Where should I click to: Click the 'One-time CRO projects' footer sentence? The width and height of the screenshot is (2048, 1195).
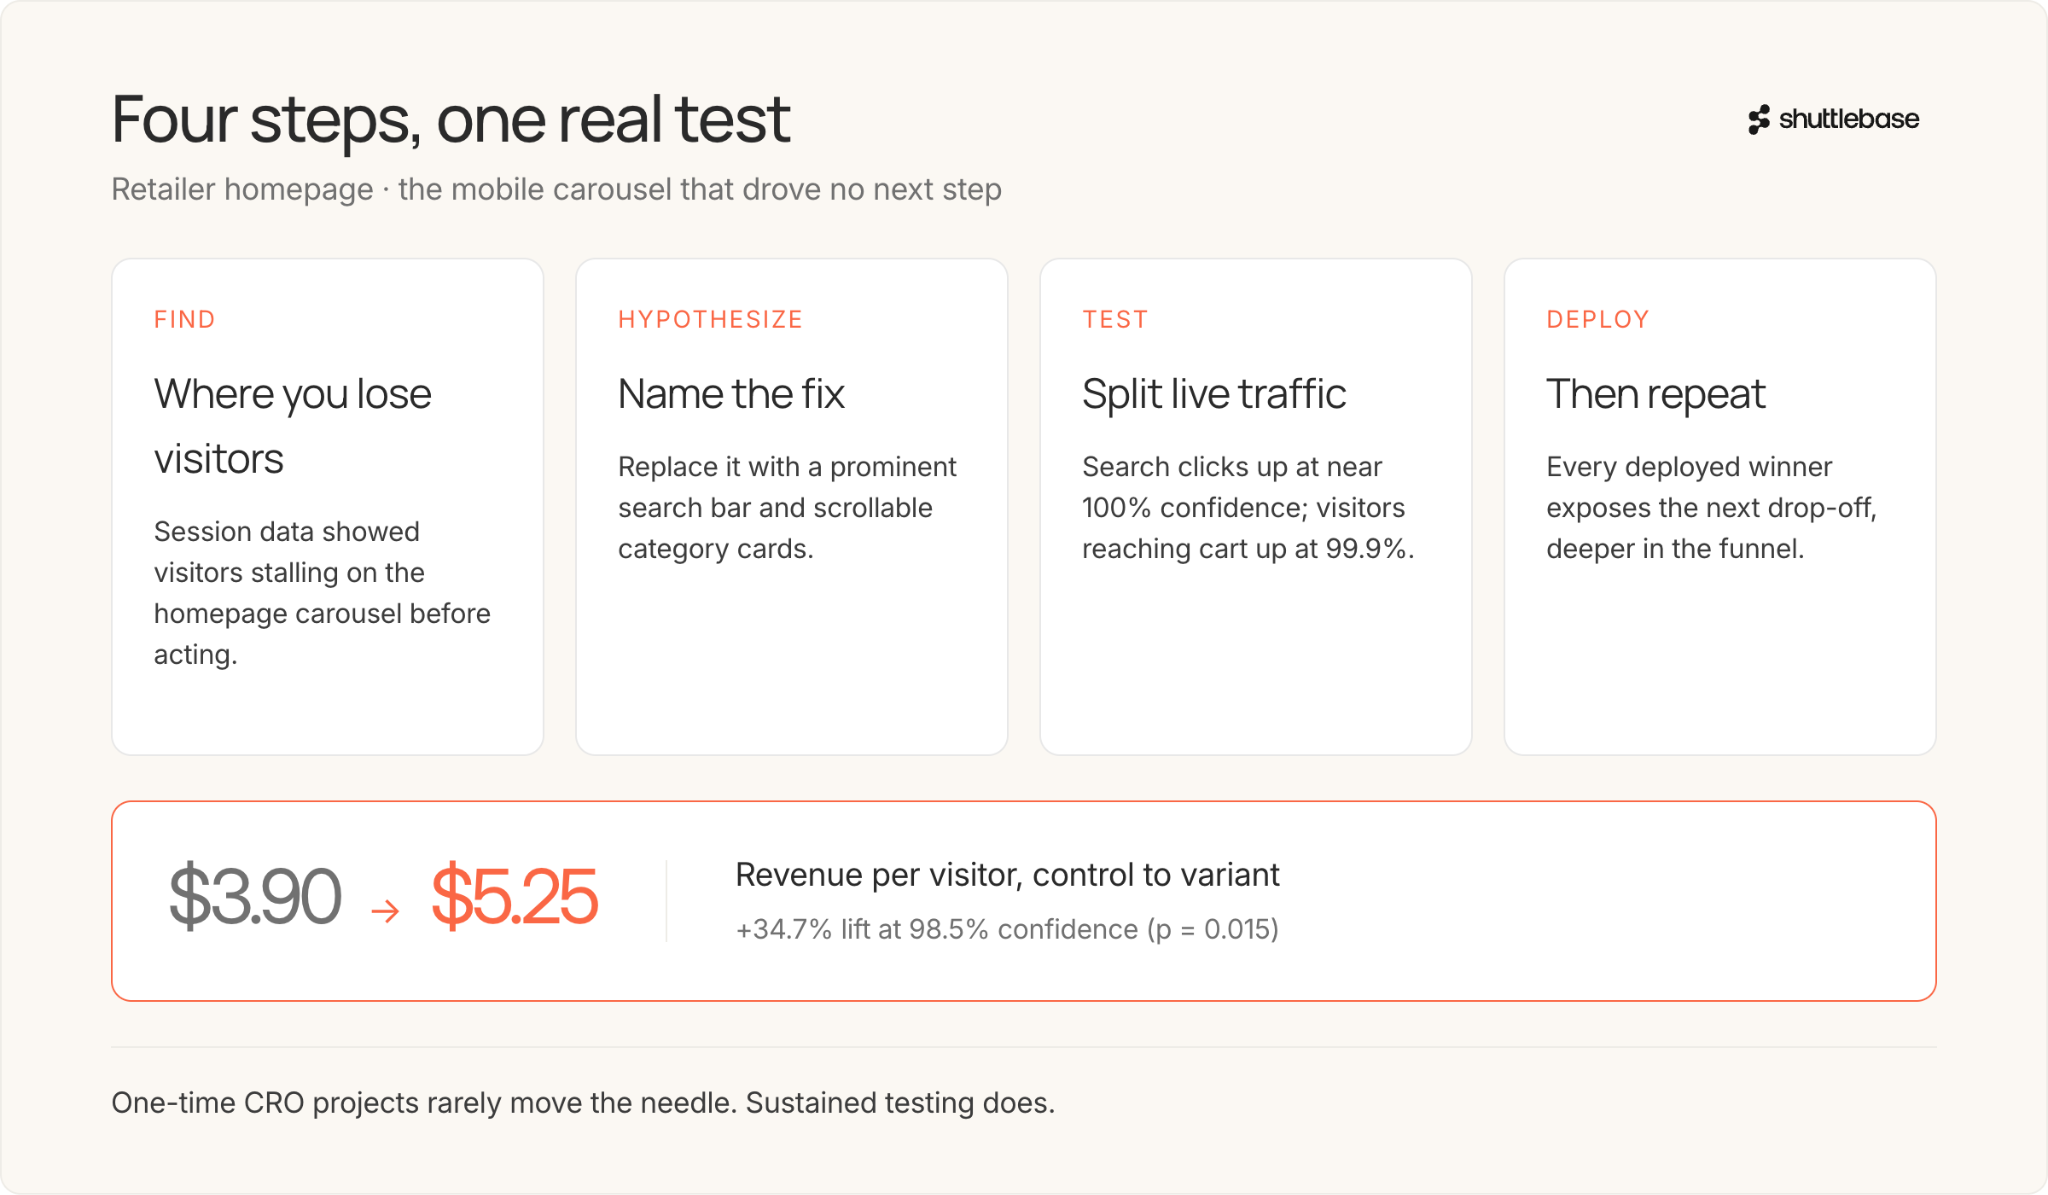(583, 1103)
